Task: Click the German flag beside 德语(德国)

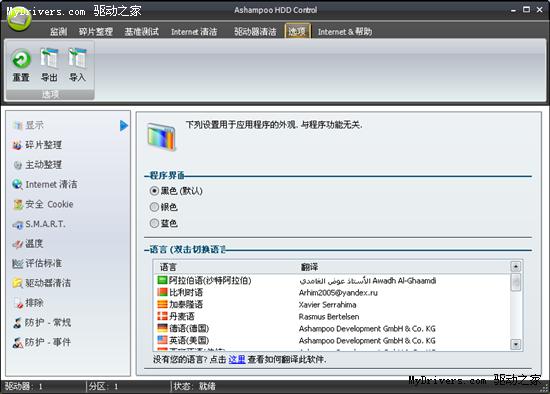Action: pyautogui.click(x=162, y=328)
